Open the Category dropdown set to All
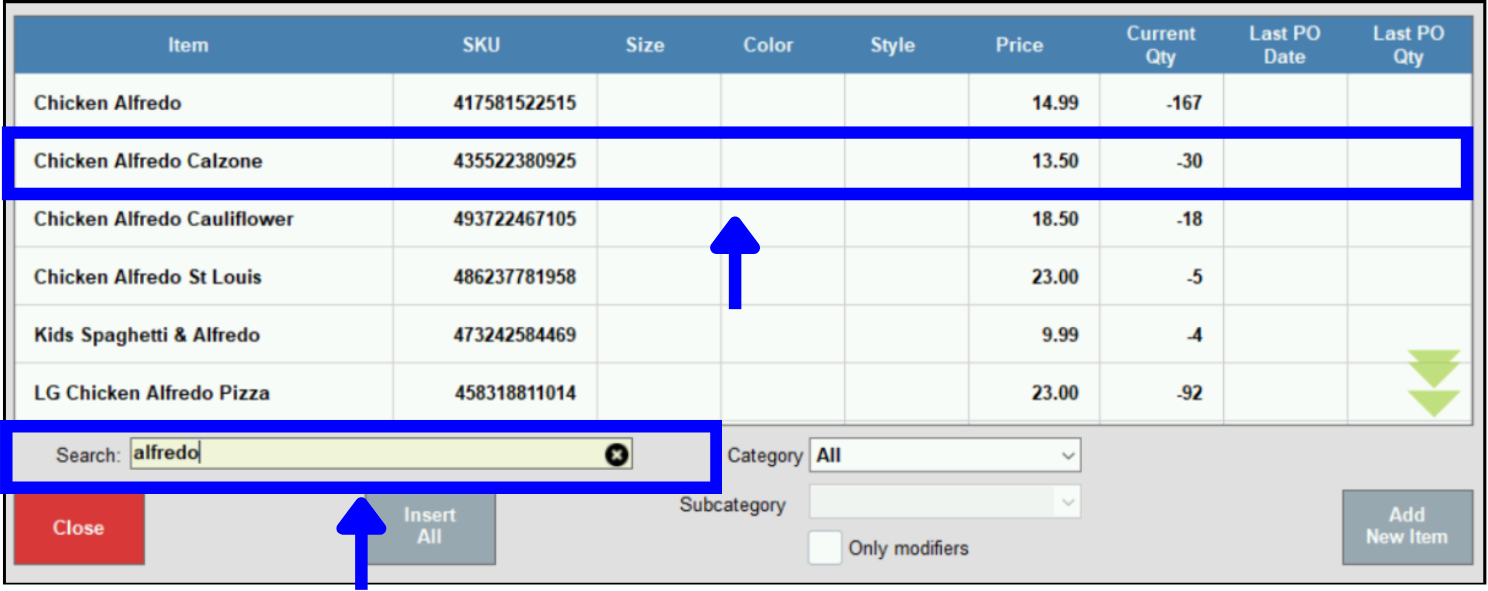 click(x=945, y=455)
